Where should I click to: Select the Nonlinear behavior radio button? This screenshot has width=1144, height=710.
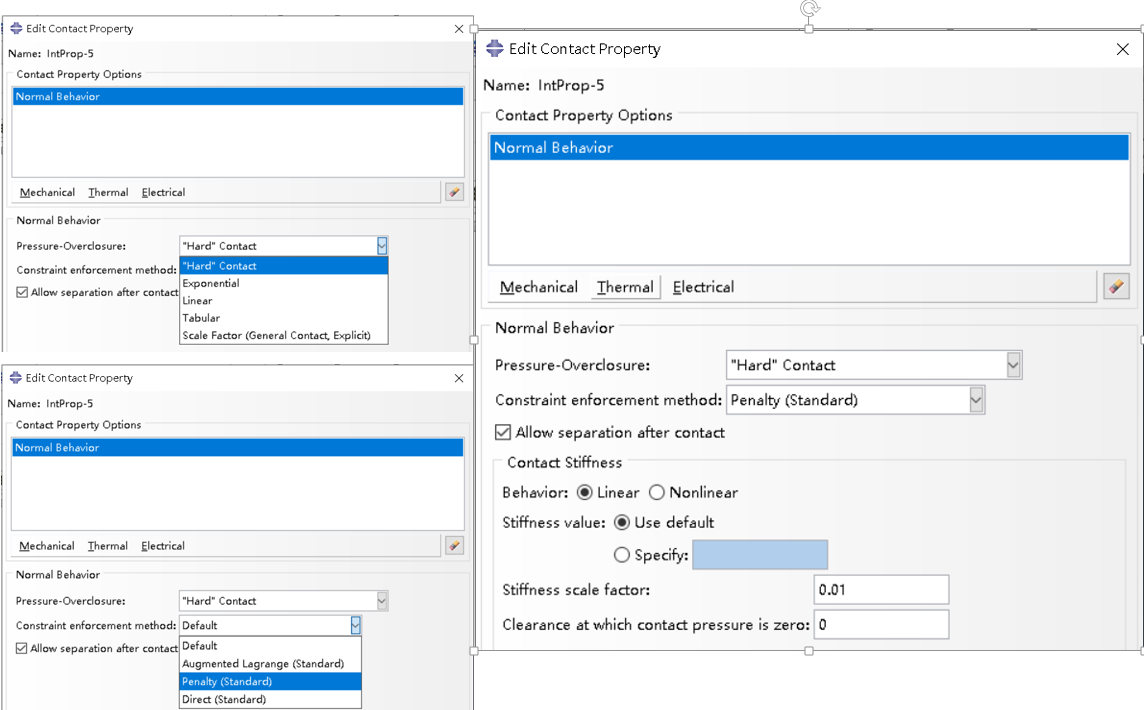point(657,492)
